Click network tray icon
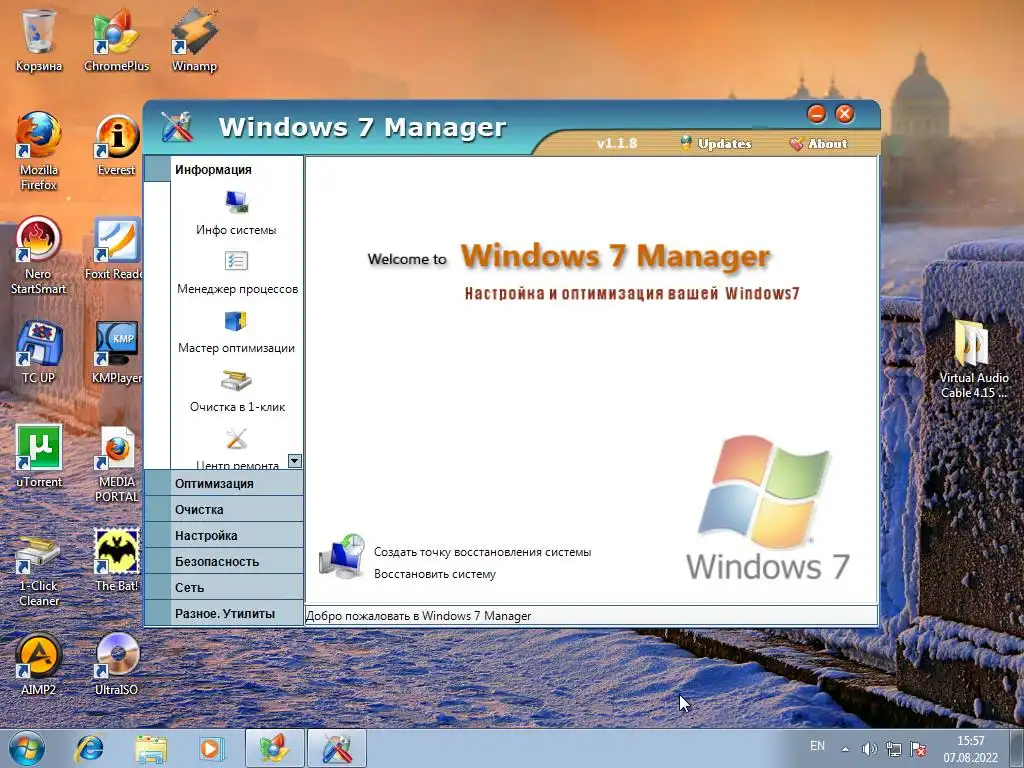The image size is (1024, 768). (x=893, y=749)
